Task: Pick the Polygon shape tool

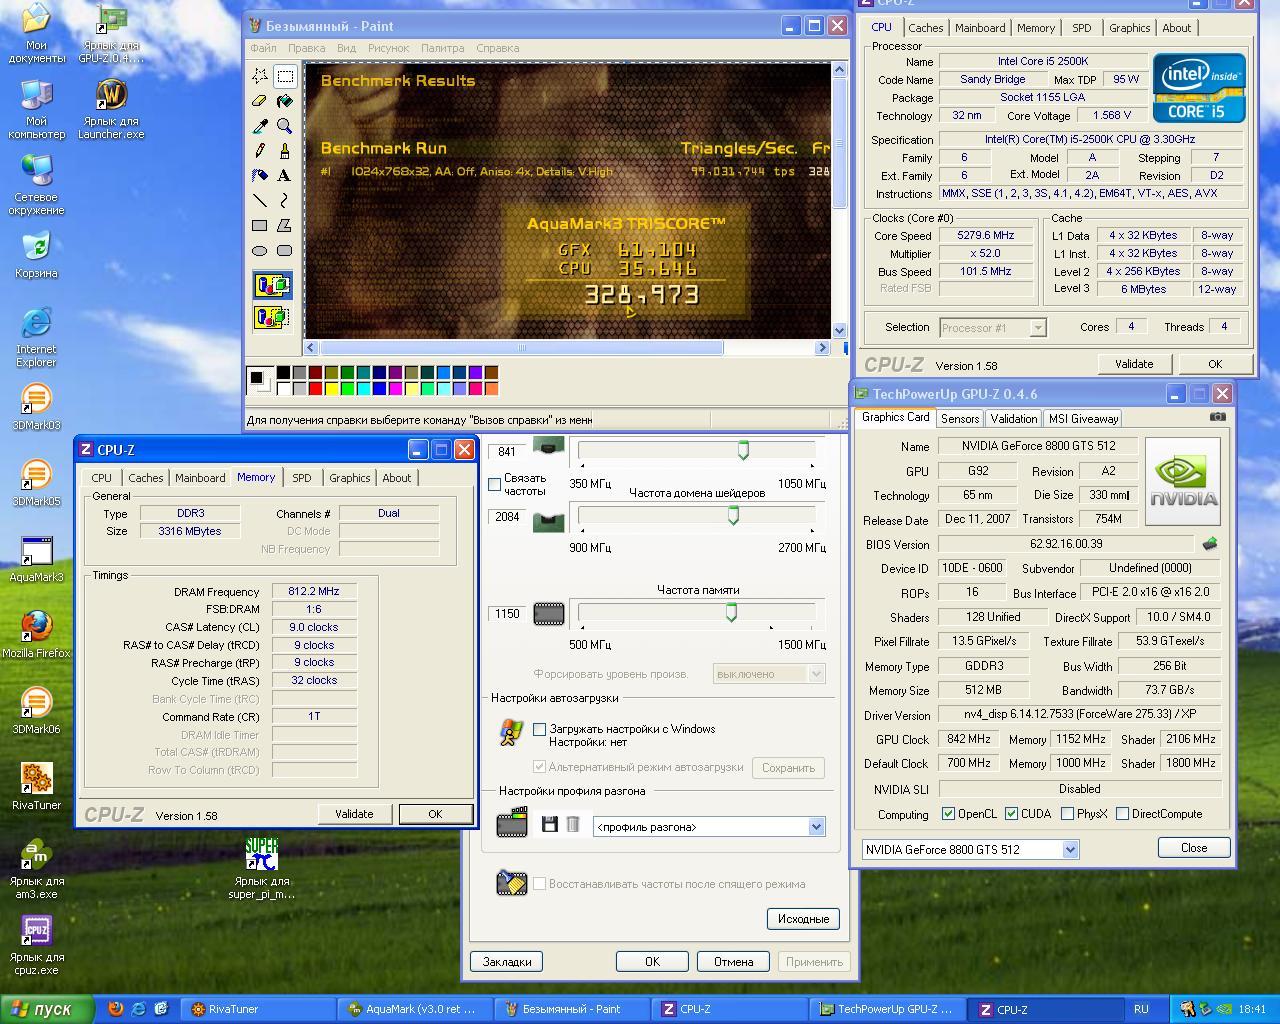Action: (x=284, y=226)
